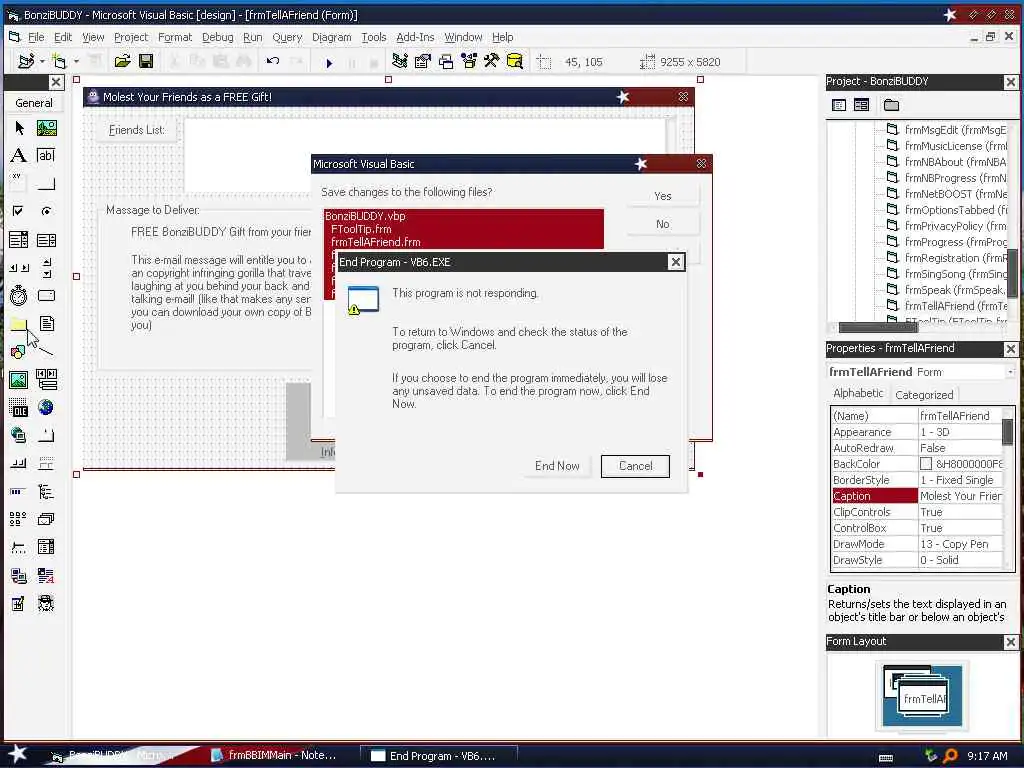Select the TextBox tool (ab| icon)
The image size is (1024, 768).
tap(46, 155)
